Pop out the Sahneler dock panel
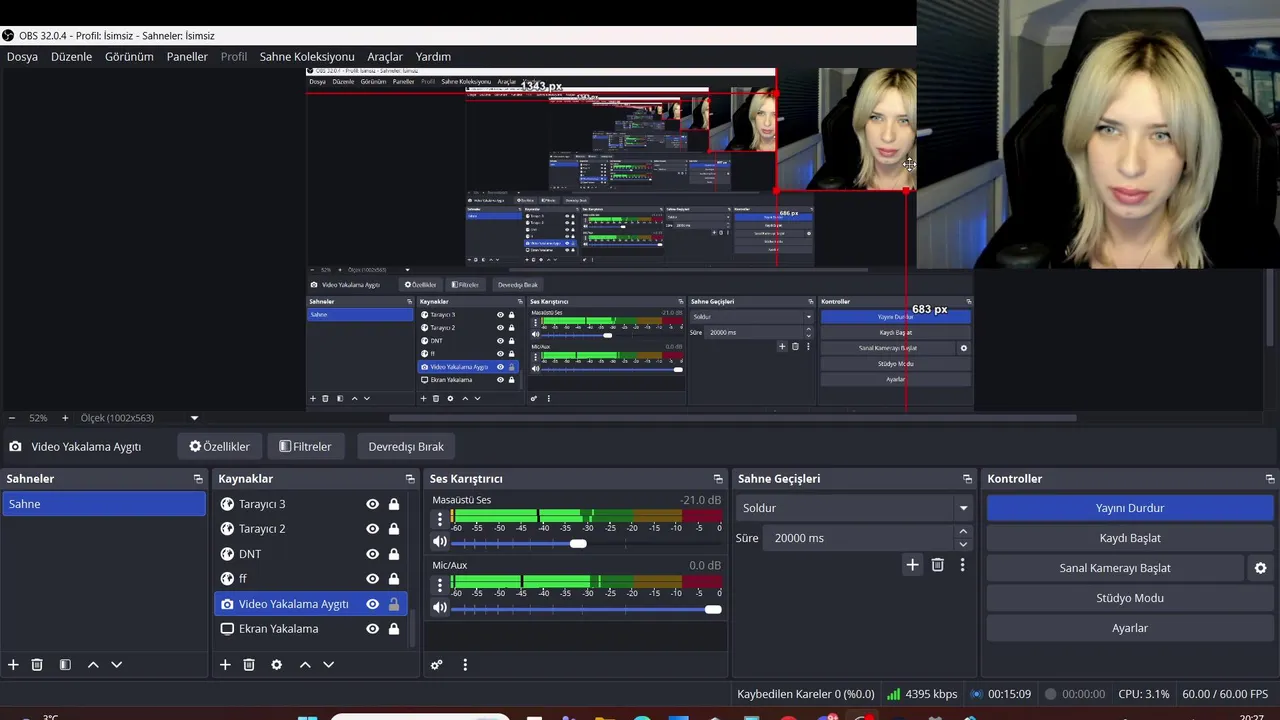The height and width of the screenshot is (720, 1280). point(198,479)
